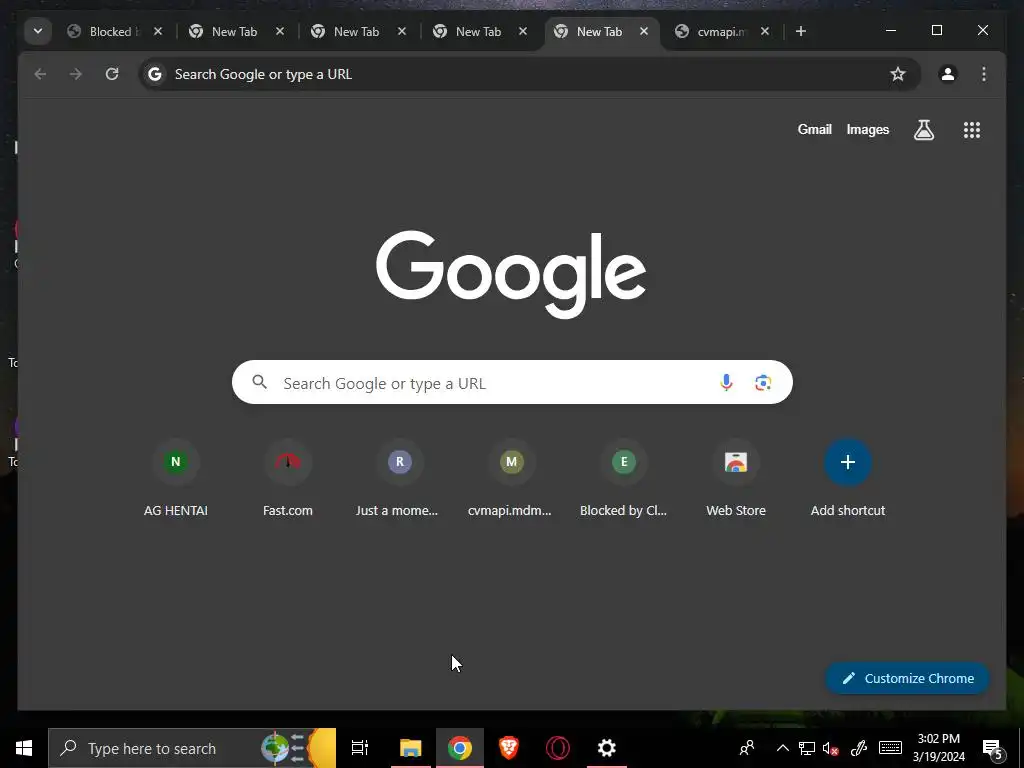This screenshot has height=768, width=1024.
Task: Open the Images link
Action: (867, 129)
